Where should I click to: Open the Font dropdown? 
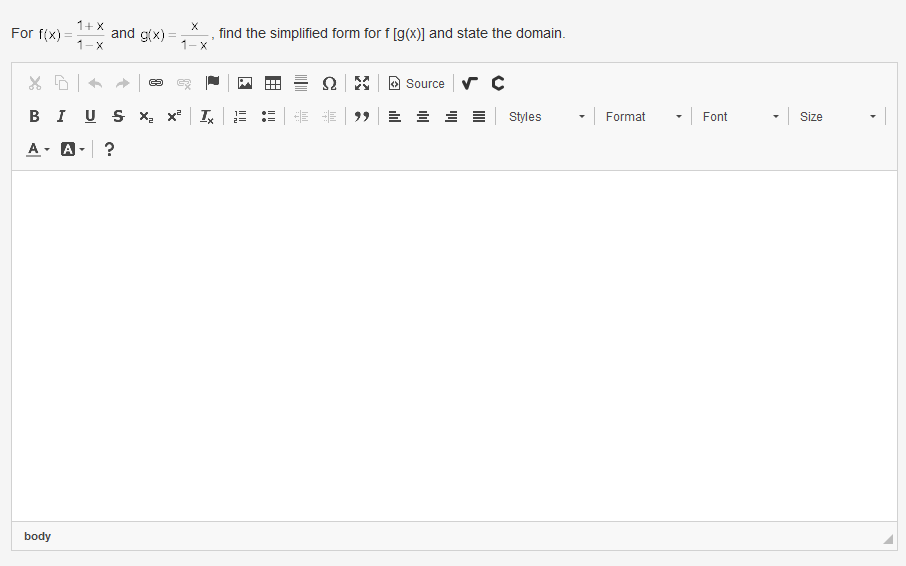pyautogui.click(x=740, y=117)
